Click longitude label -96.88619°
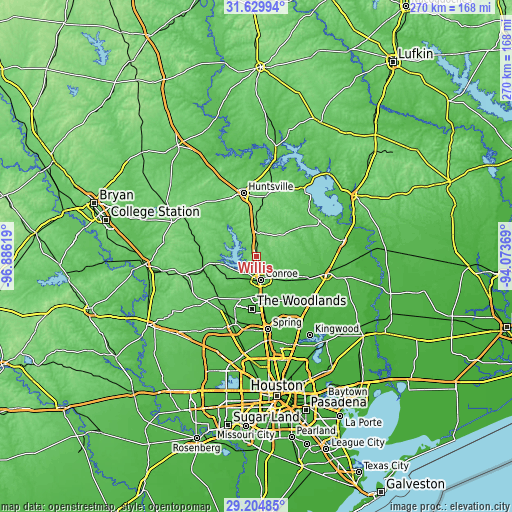The width and height of the screenshot is (512, 512). (7, 256)
